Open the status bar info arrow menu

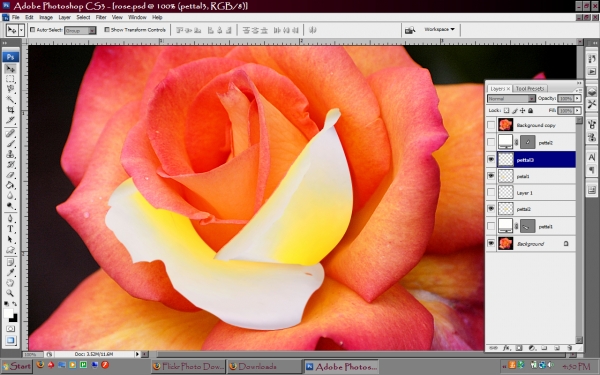click(x=137, y=354)
